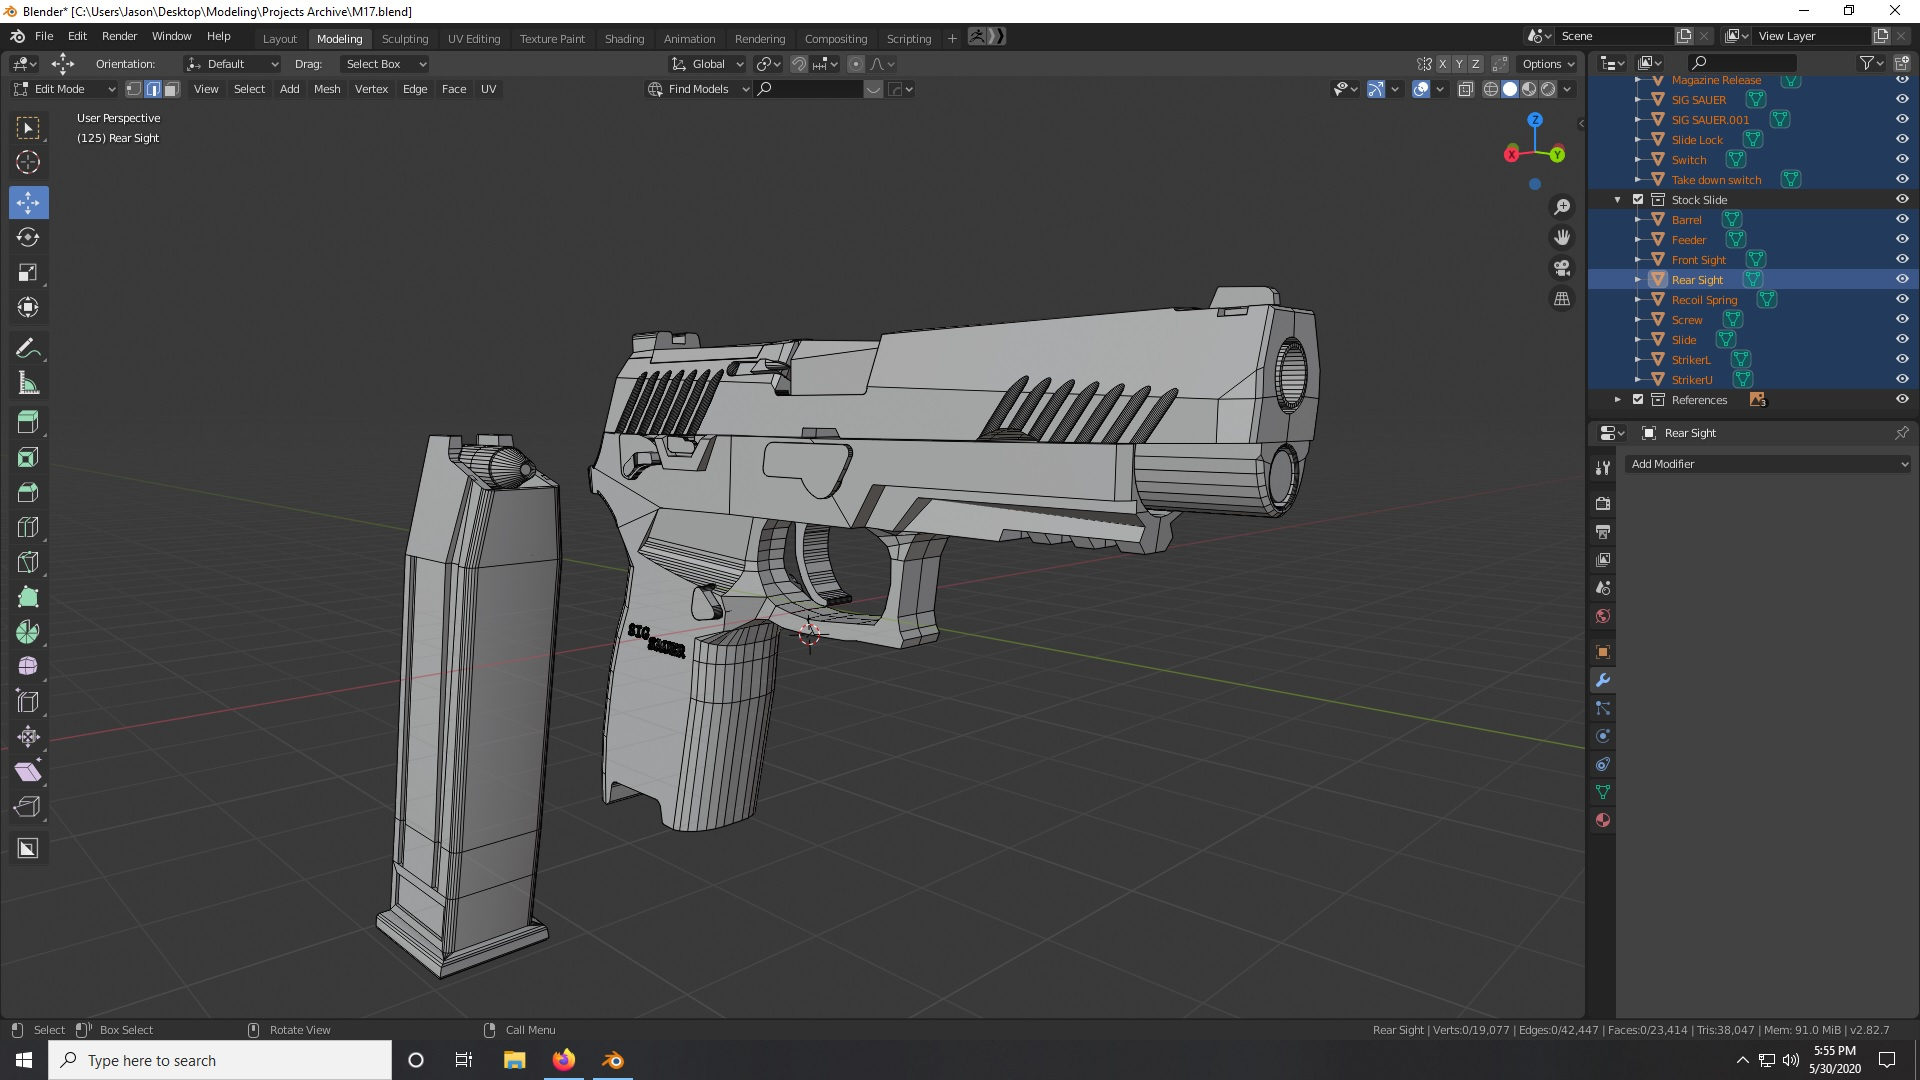Select the Shrink/Fatten tool
Image resolution: width=1920 pixels, height=1080 pixels.
[x=28, y=737]
